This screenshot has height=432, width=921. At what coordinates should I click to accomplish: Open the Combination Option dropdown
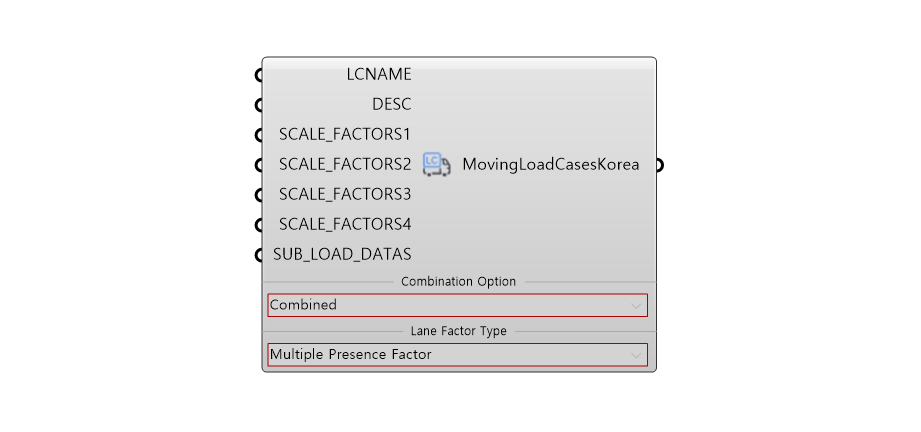457,305
